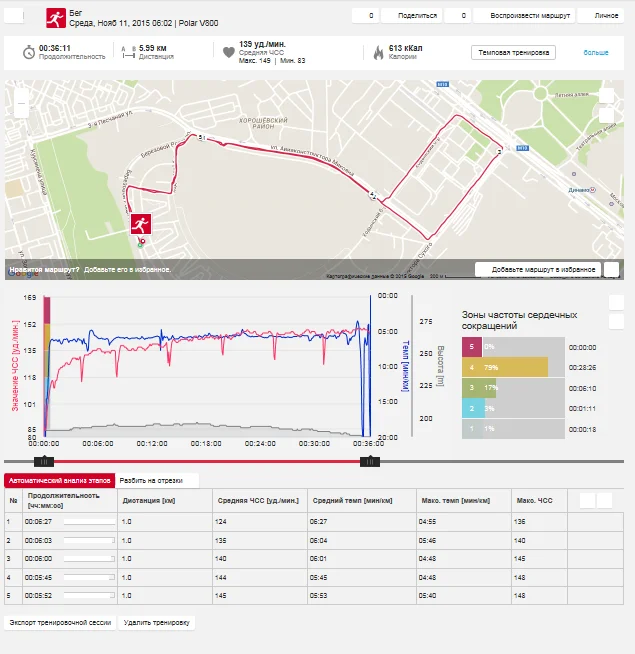
Task: Click Добавьте маршрут в избранное button
Action: coord(538,269)
